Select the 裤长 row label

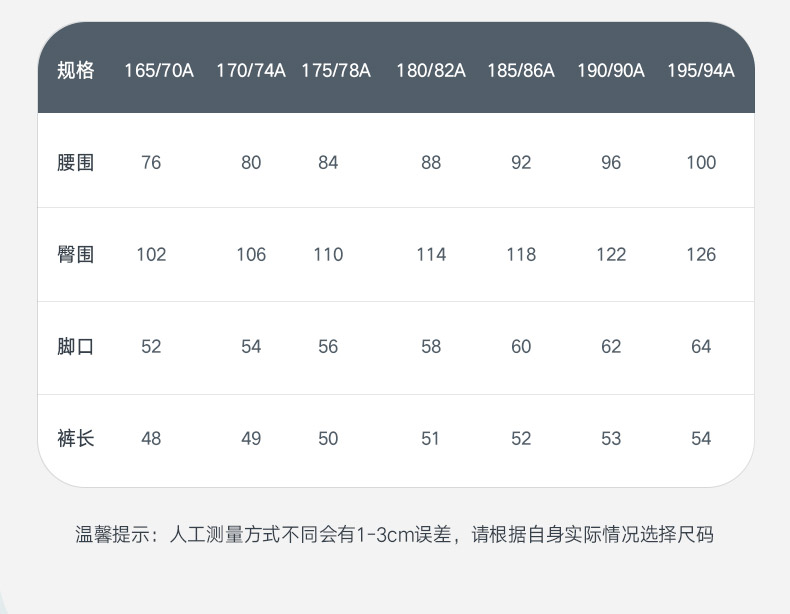pyautogui.click(x=76, y=438)
